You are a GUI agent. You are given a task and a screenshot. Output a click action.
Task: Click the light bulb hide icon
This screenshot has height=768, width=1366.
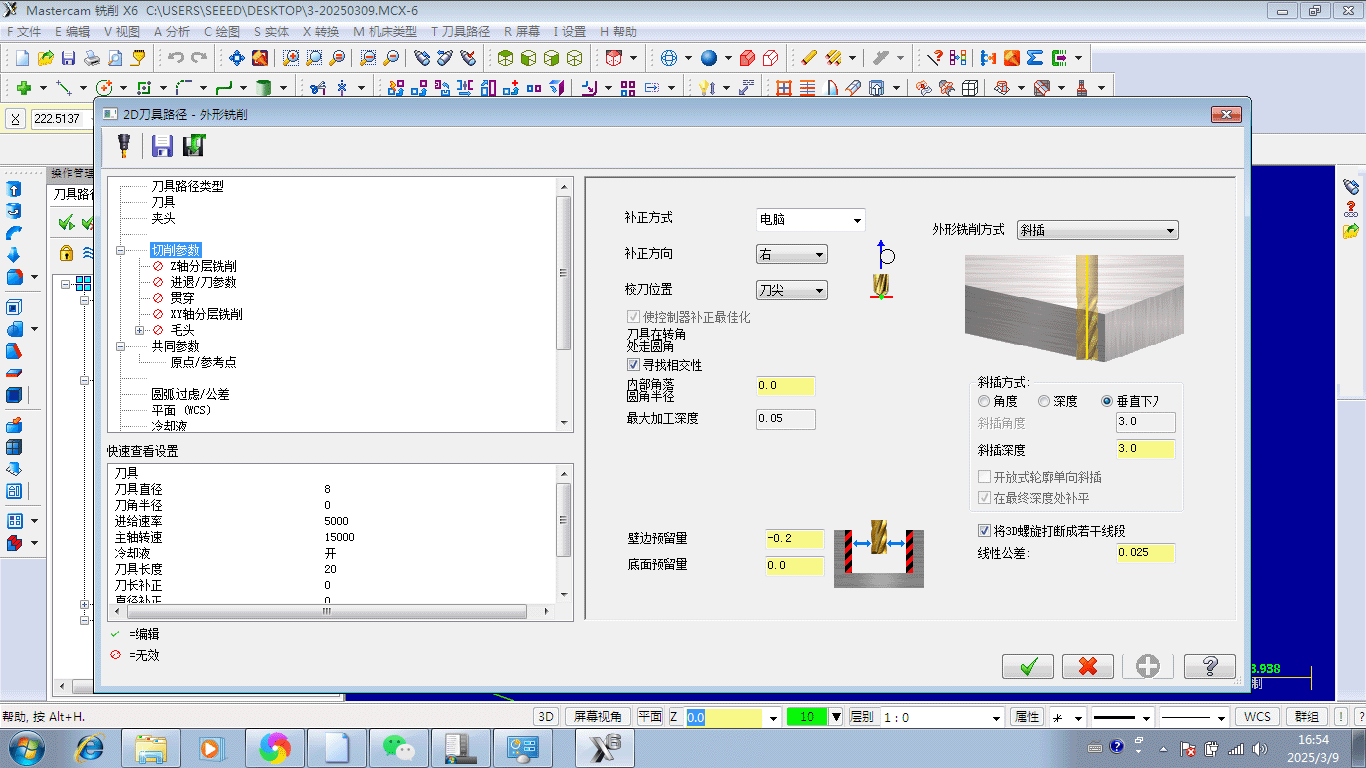pyautogui.click(x=707, y=88)
